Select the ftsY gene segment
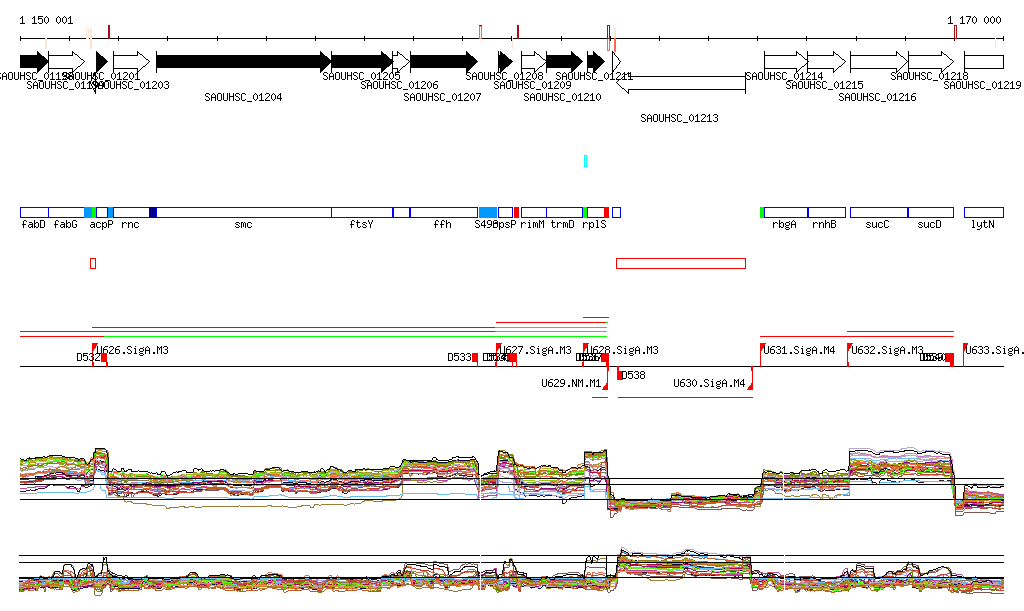 (x=361, y=213)
